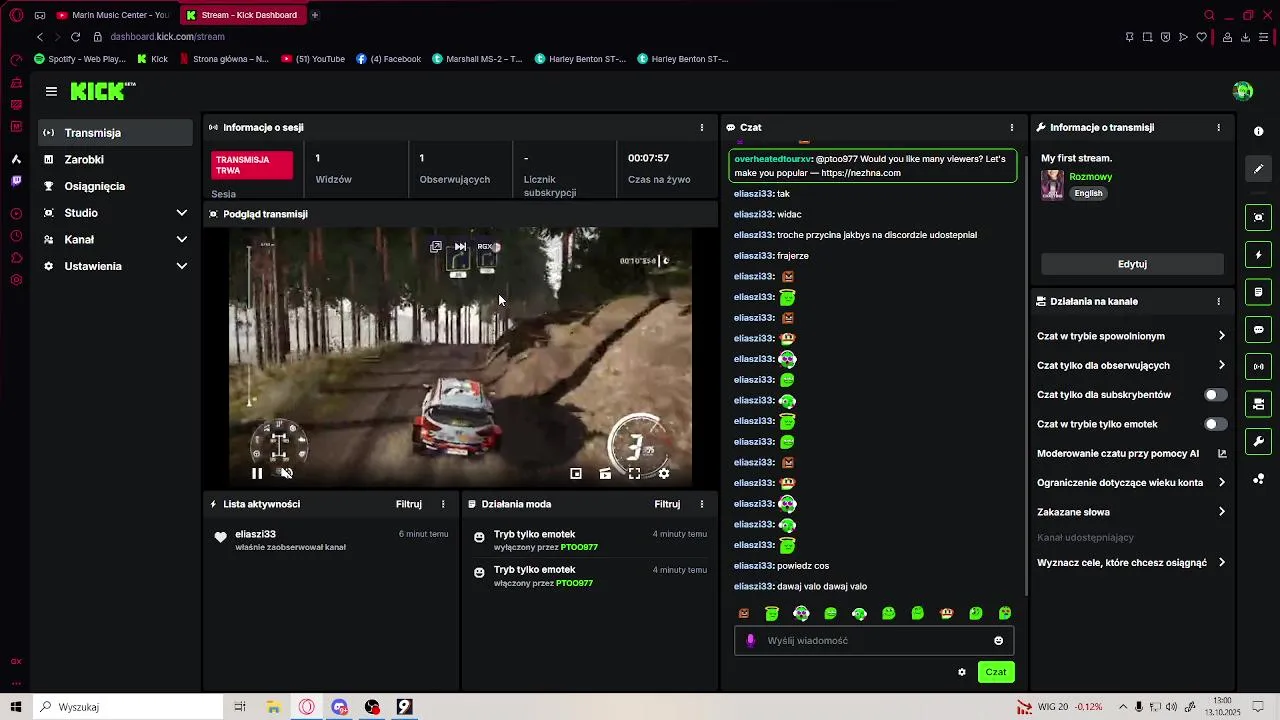The height and width of the screenshot is (720, 1280).
Task: Open the Facebook bookmark
Action: 389,59
